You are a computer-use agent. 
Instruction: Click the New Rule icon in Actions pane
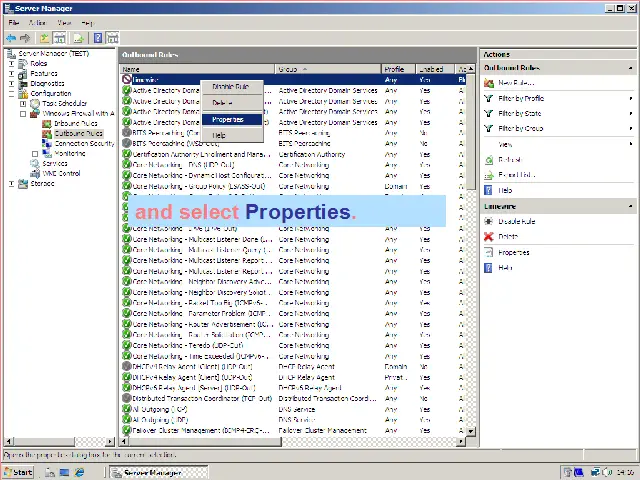click(x=489, y=83)
